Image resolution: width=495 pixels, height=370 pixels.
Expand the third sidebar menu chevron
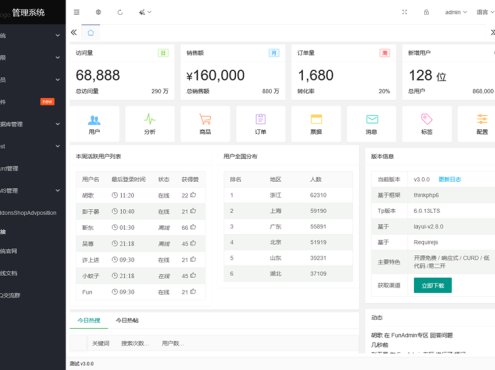pyautogui.click(x=58, y=80)
